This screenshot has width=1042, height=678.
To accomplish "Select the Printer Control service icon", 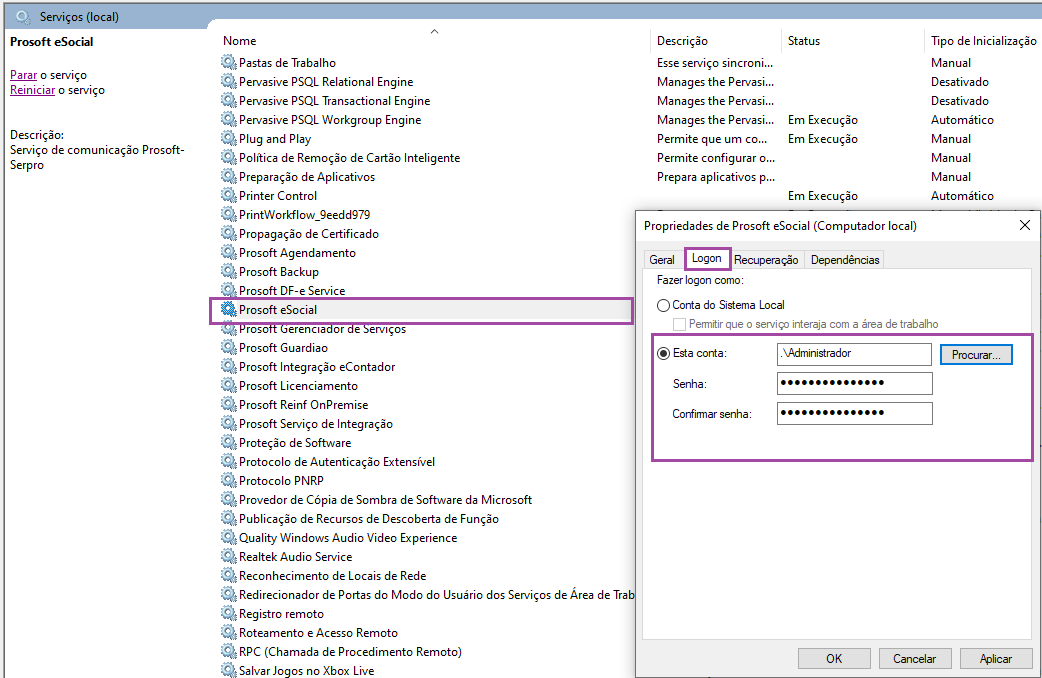I will 229,195.
